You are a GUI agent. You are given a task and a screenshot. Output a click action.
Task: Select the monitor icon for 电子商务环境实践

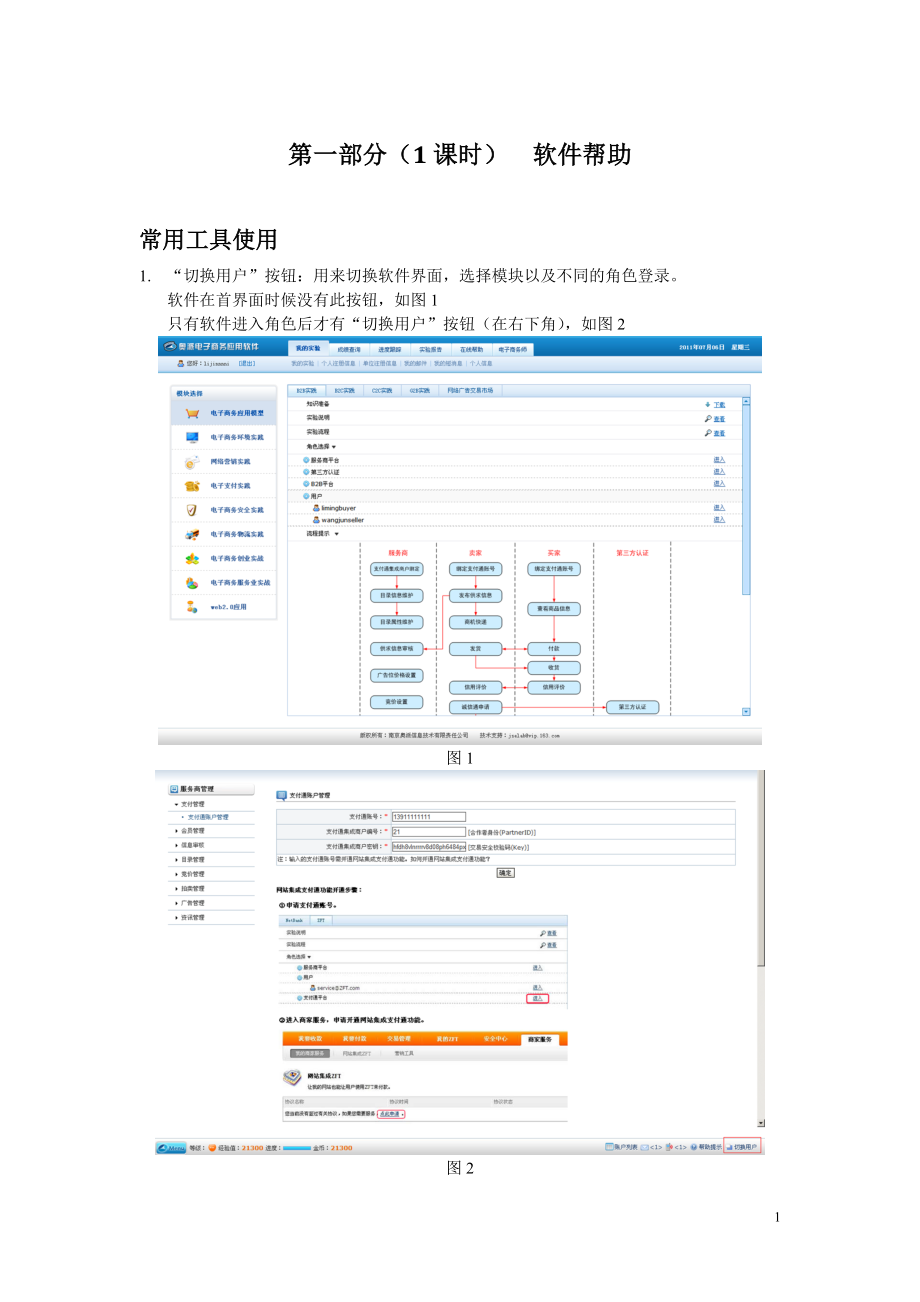click(x=192, y=437)
